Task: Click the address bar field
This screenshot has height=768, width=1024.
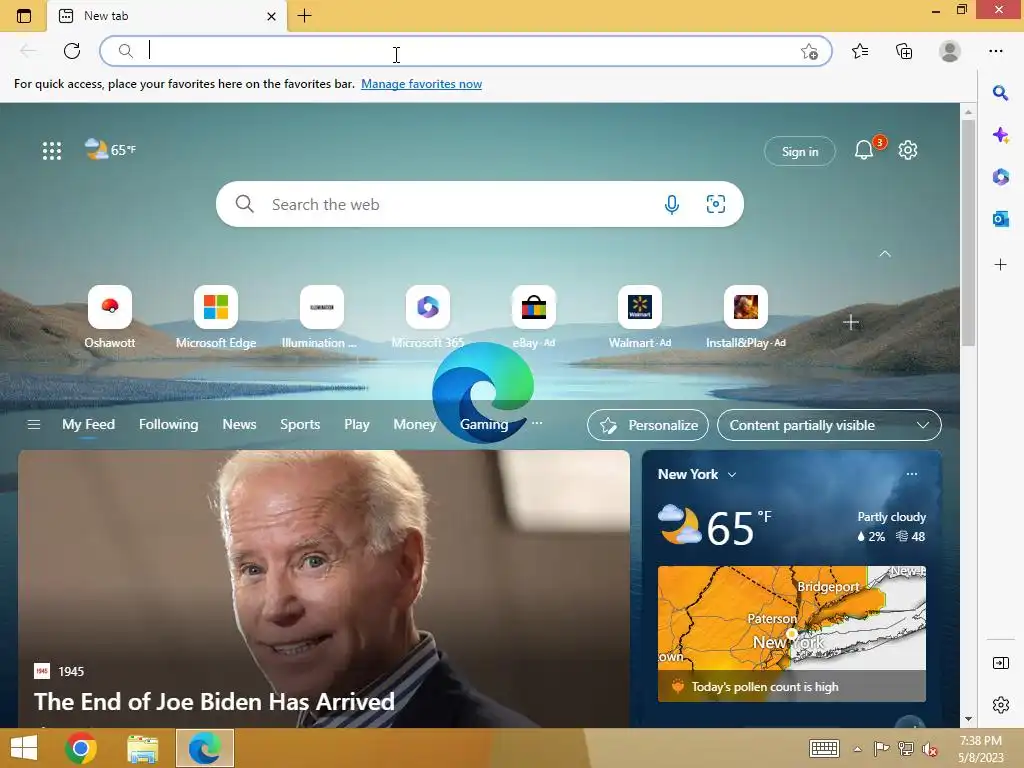Action: [x=465, y=51]
